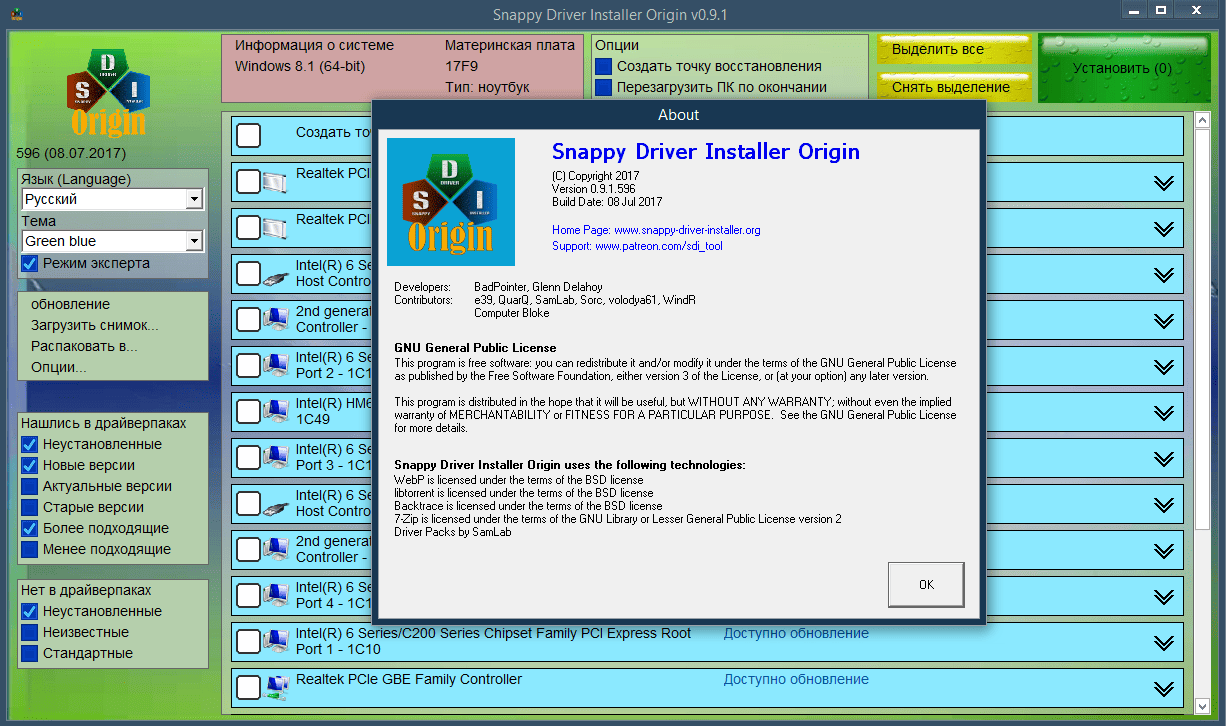Image resolution: width=1226 pixels, height=726 pixels.
Task: Tick the 'Создать точ...' row checkbox
Action: [248, 136]
